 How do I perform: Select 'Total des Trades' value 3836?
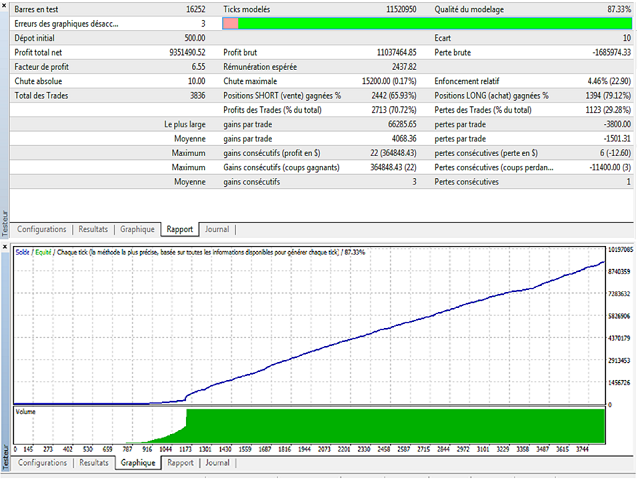pyautogui.click(x=198, y=96)
